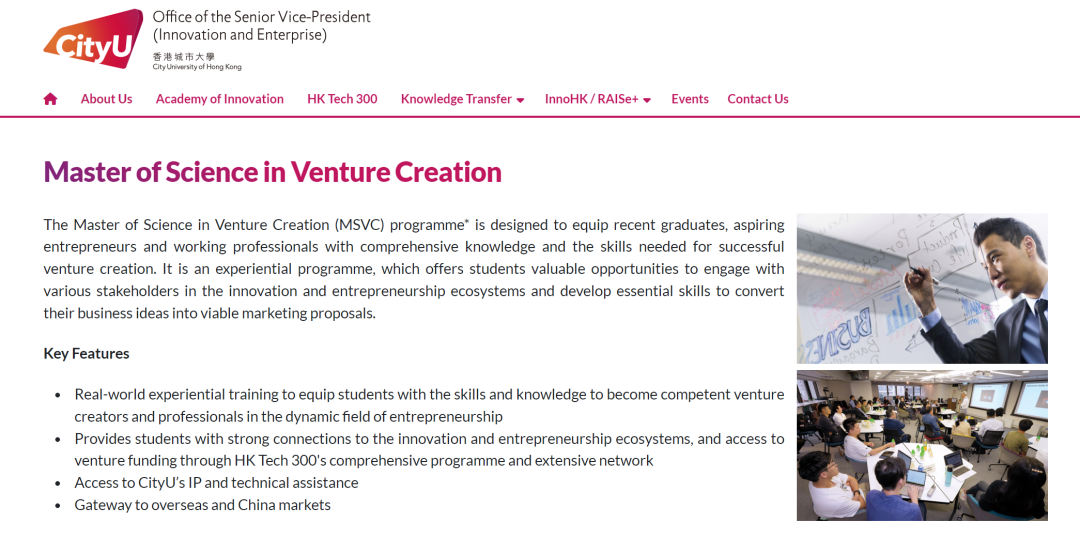
Task: Expand the Knowledge Transfer dropdown
Action: pos(462,99)
